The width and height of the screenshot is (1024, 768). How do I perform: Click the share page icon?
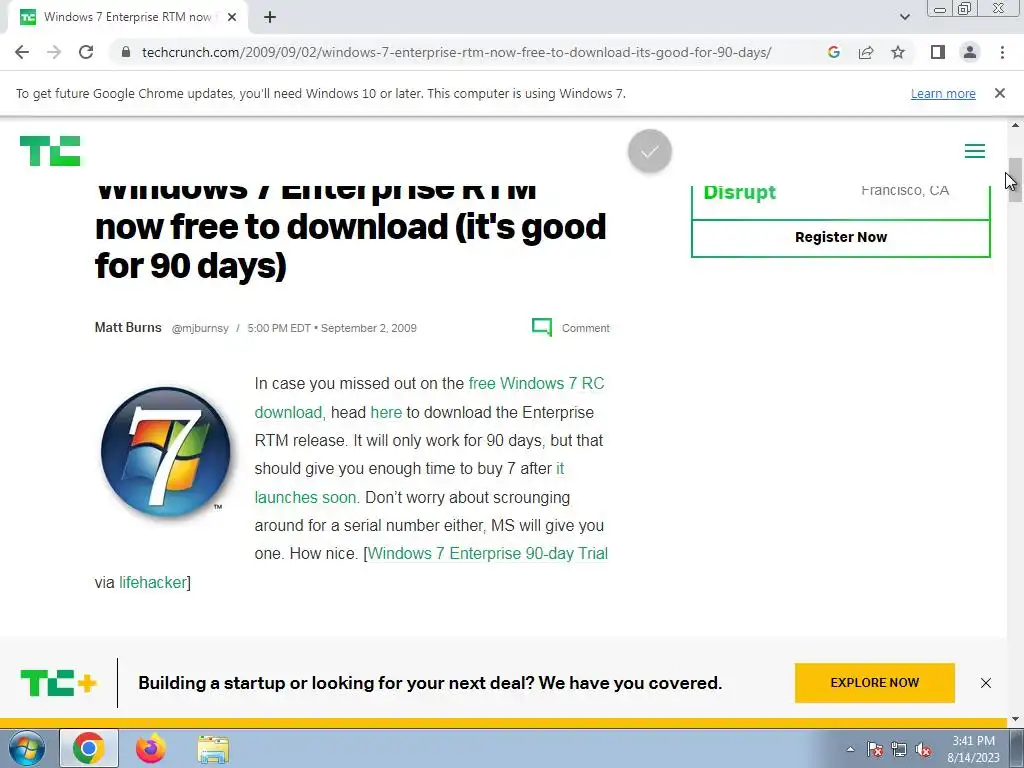(866, 52)
